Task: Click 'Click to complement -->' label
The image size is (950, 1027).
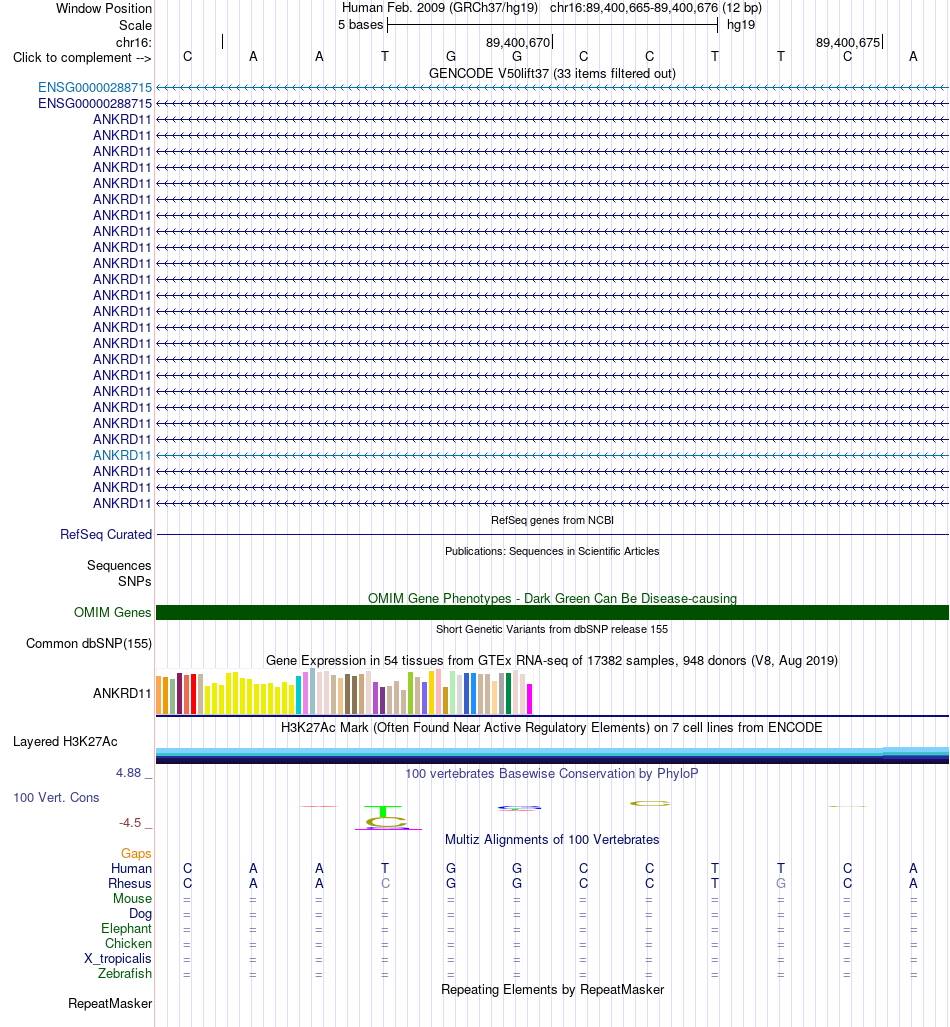Action: click(x=82, y=58)
